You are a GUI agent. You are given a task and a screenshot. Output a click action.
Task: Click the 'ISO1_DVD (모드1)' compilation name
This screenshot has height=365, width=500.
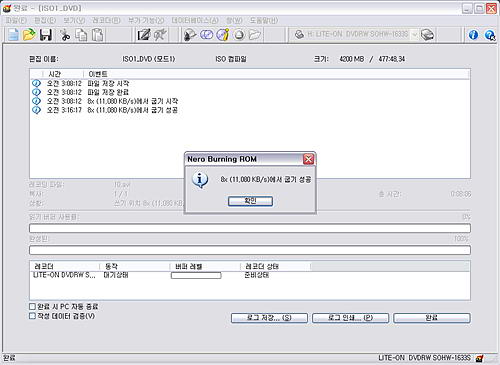149,59
